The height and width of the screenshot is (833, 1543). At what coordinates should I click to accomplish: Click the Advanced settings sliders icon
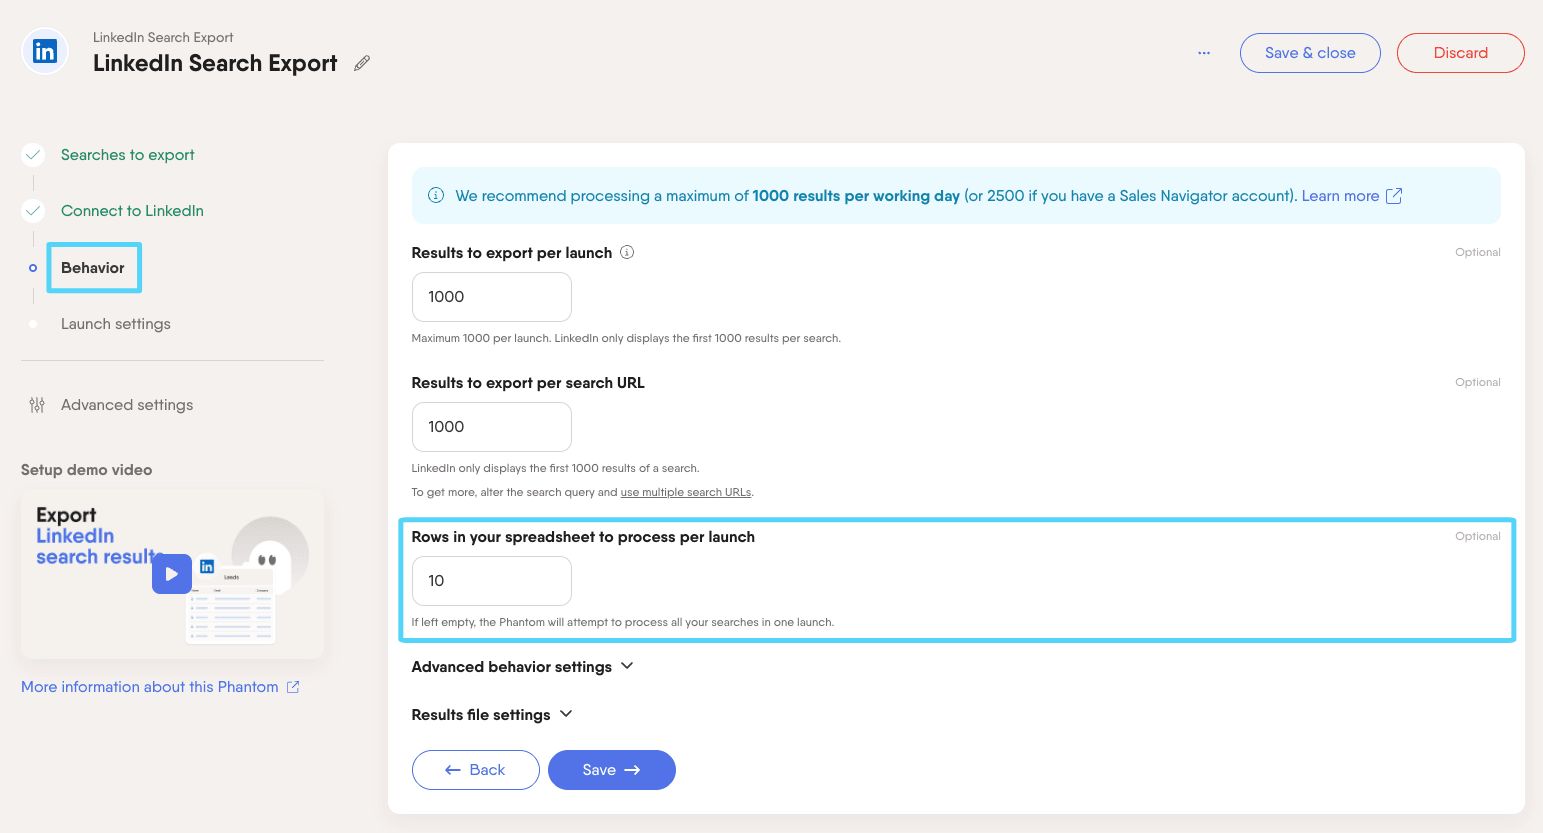[x=37, y=405]
